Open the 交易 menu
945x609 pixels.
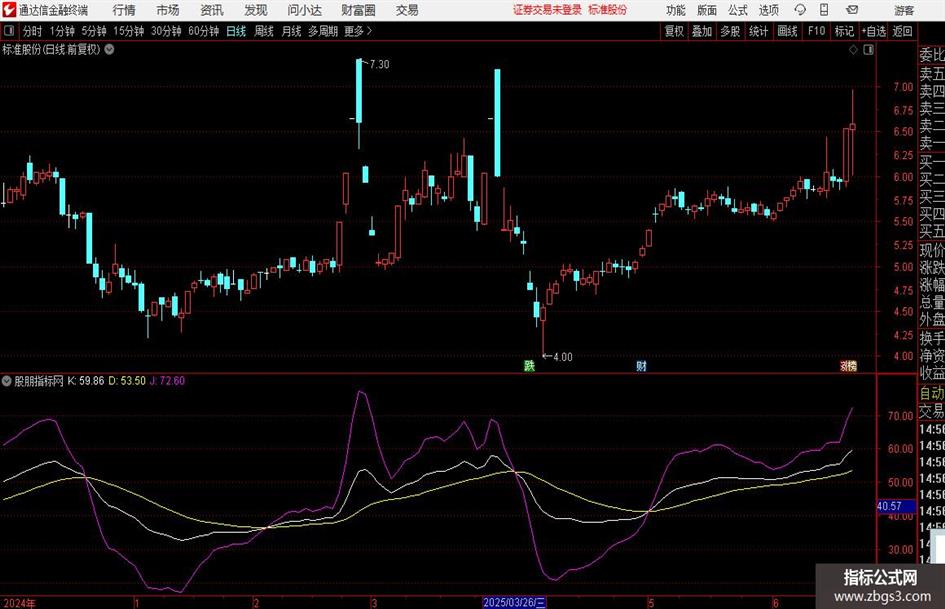407,10
